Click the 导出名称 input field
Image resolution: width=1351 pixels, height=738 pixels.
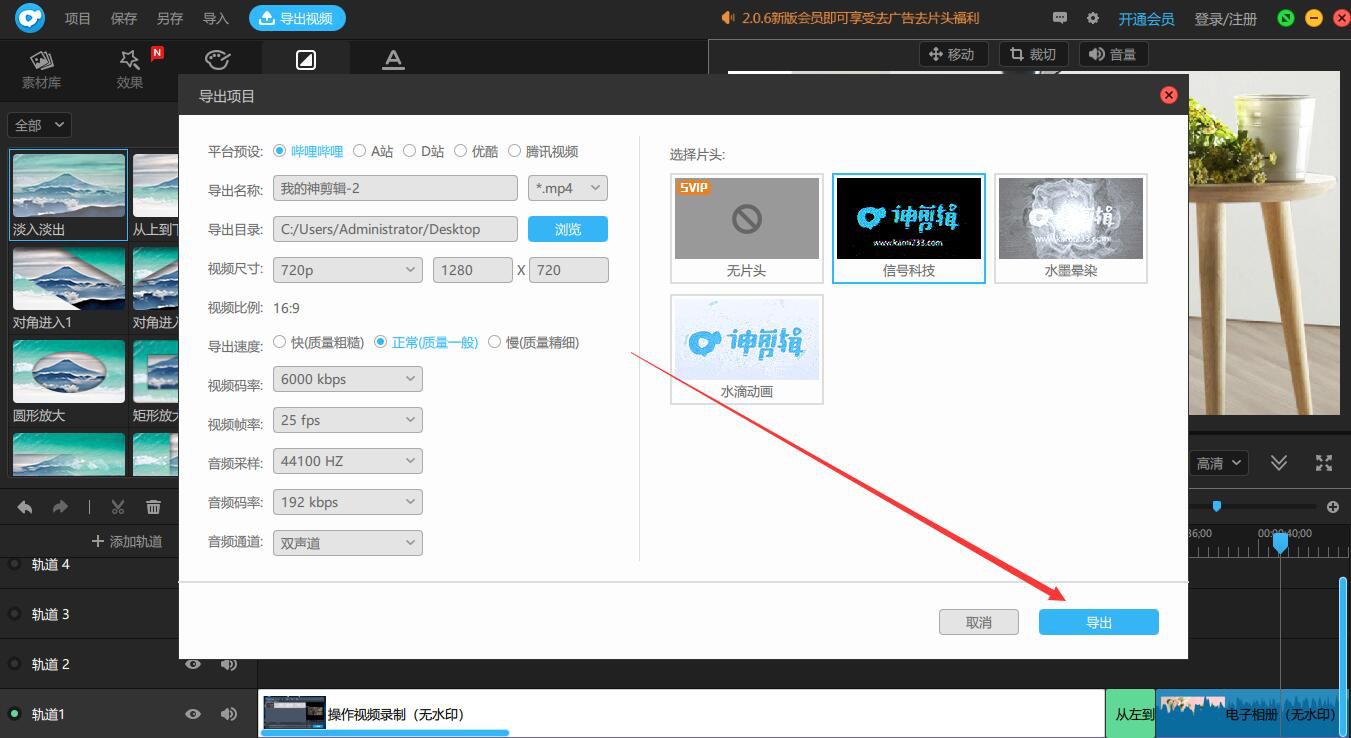click(x=395, y=188)
